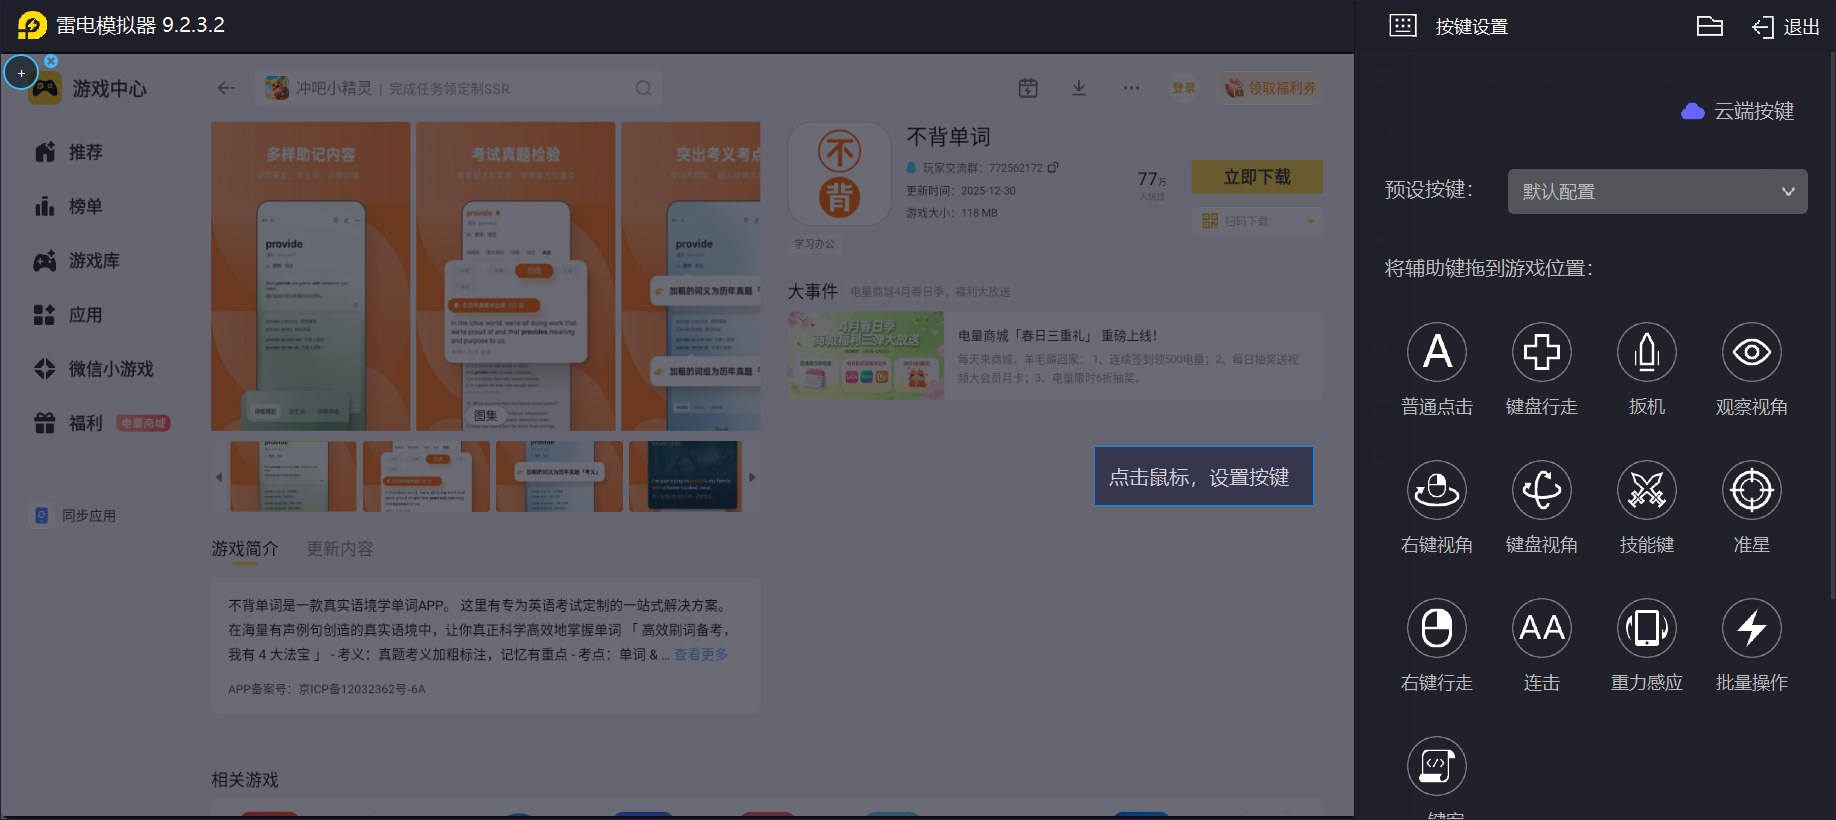Click the 立即下载 download button
Viewport: 1836px width, 820px height.
tap(1257, 177)
